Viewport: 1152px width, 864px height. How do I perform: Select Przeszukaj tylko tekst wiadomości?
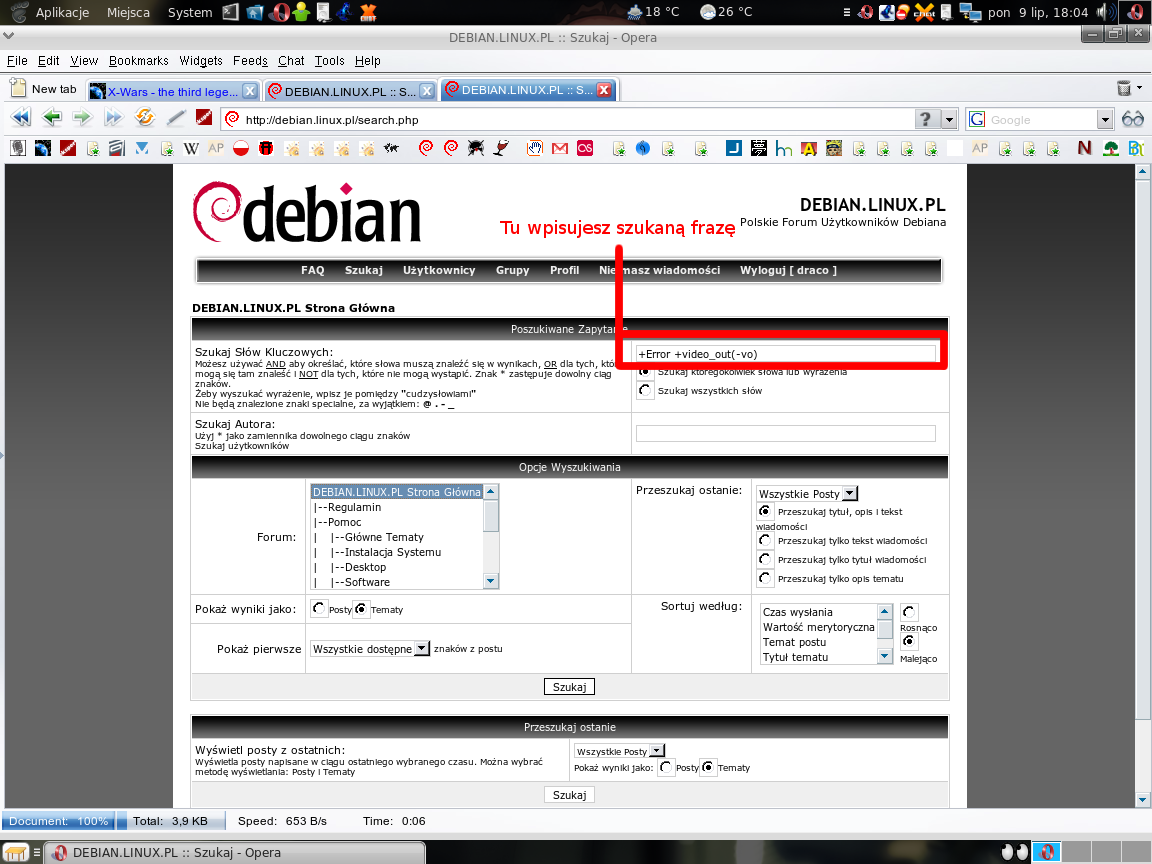point(765,540)
